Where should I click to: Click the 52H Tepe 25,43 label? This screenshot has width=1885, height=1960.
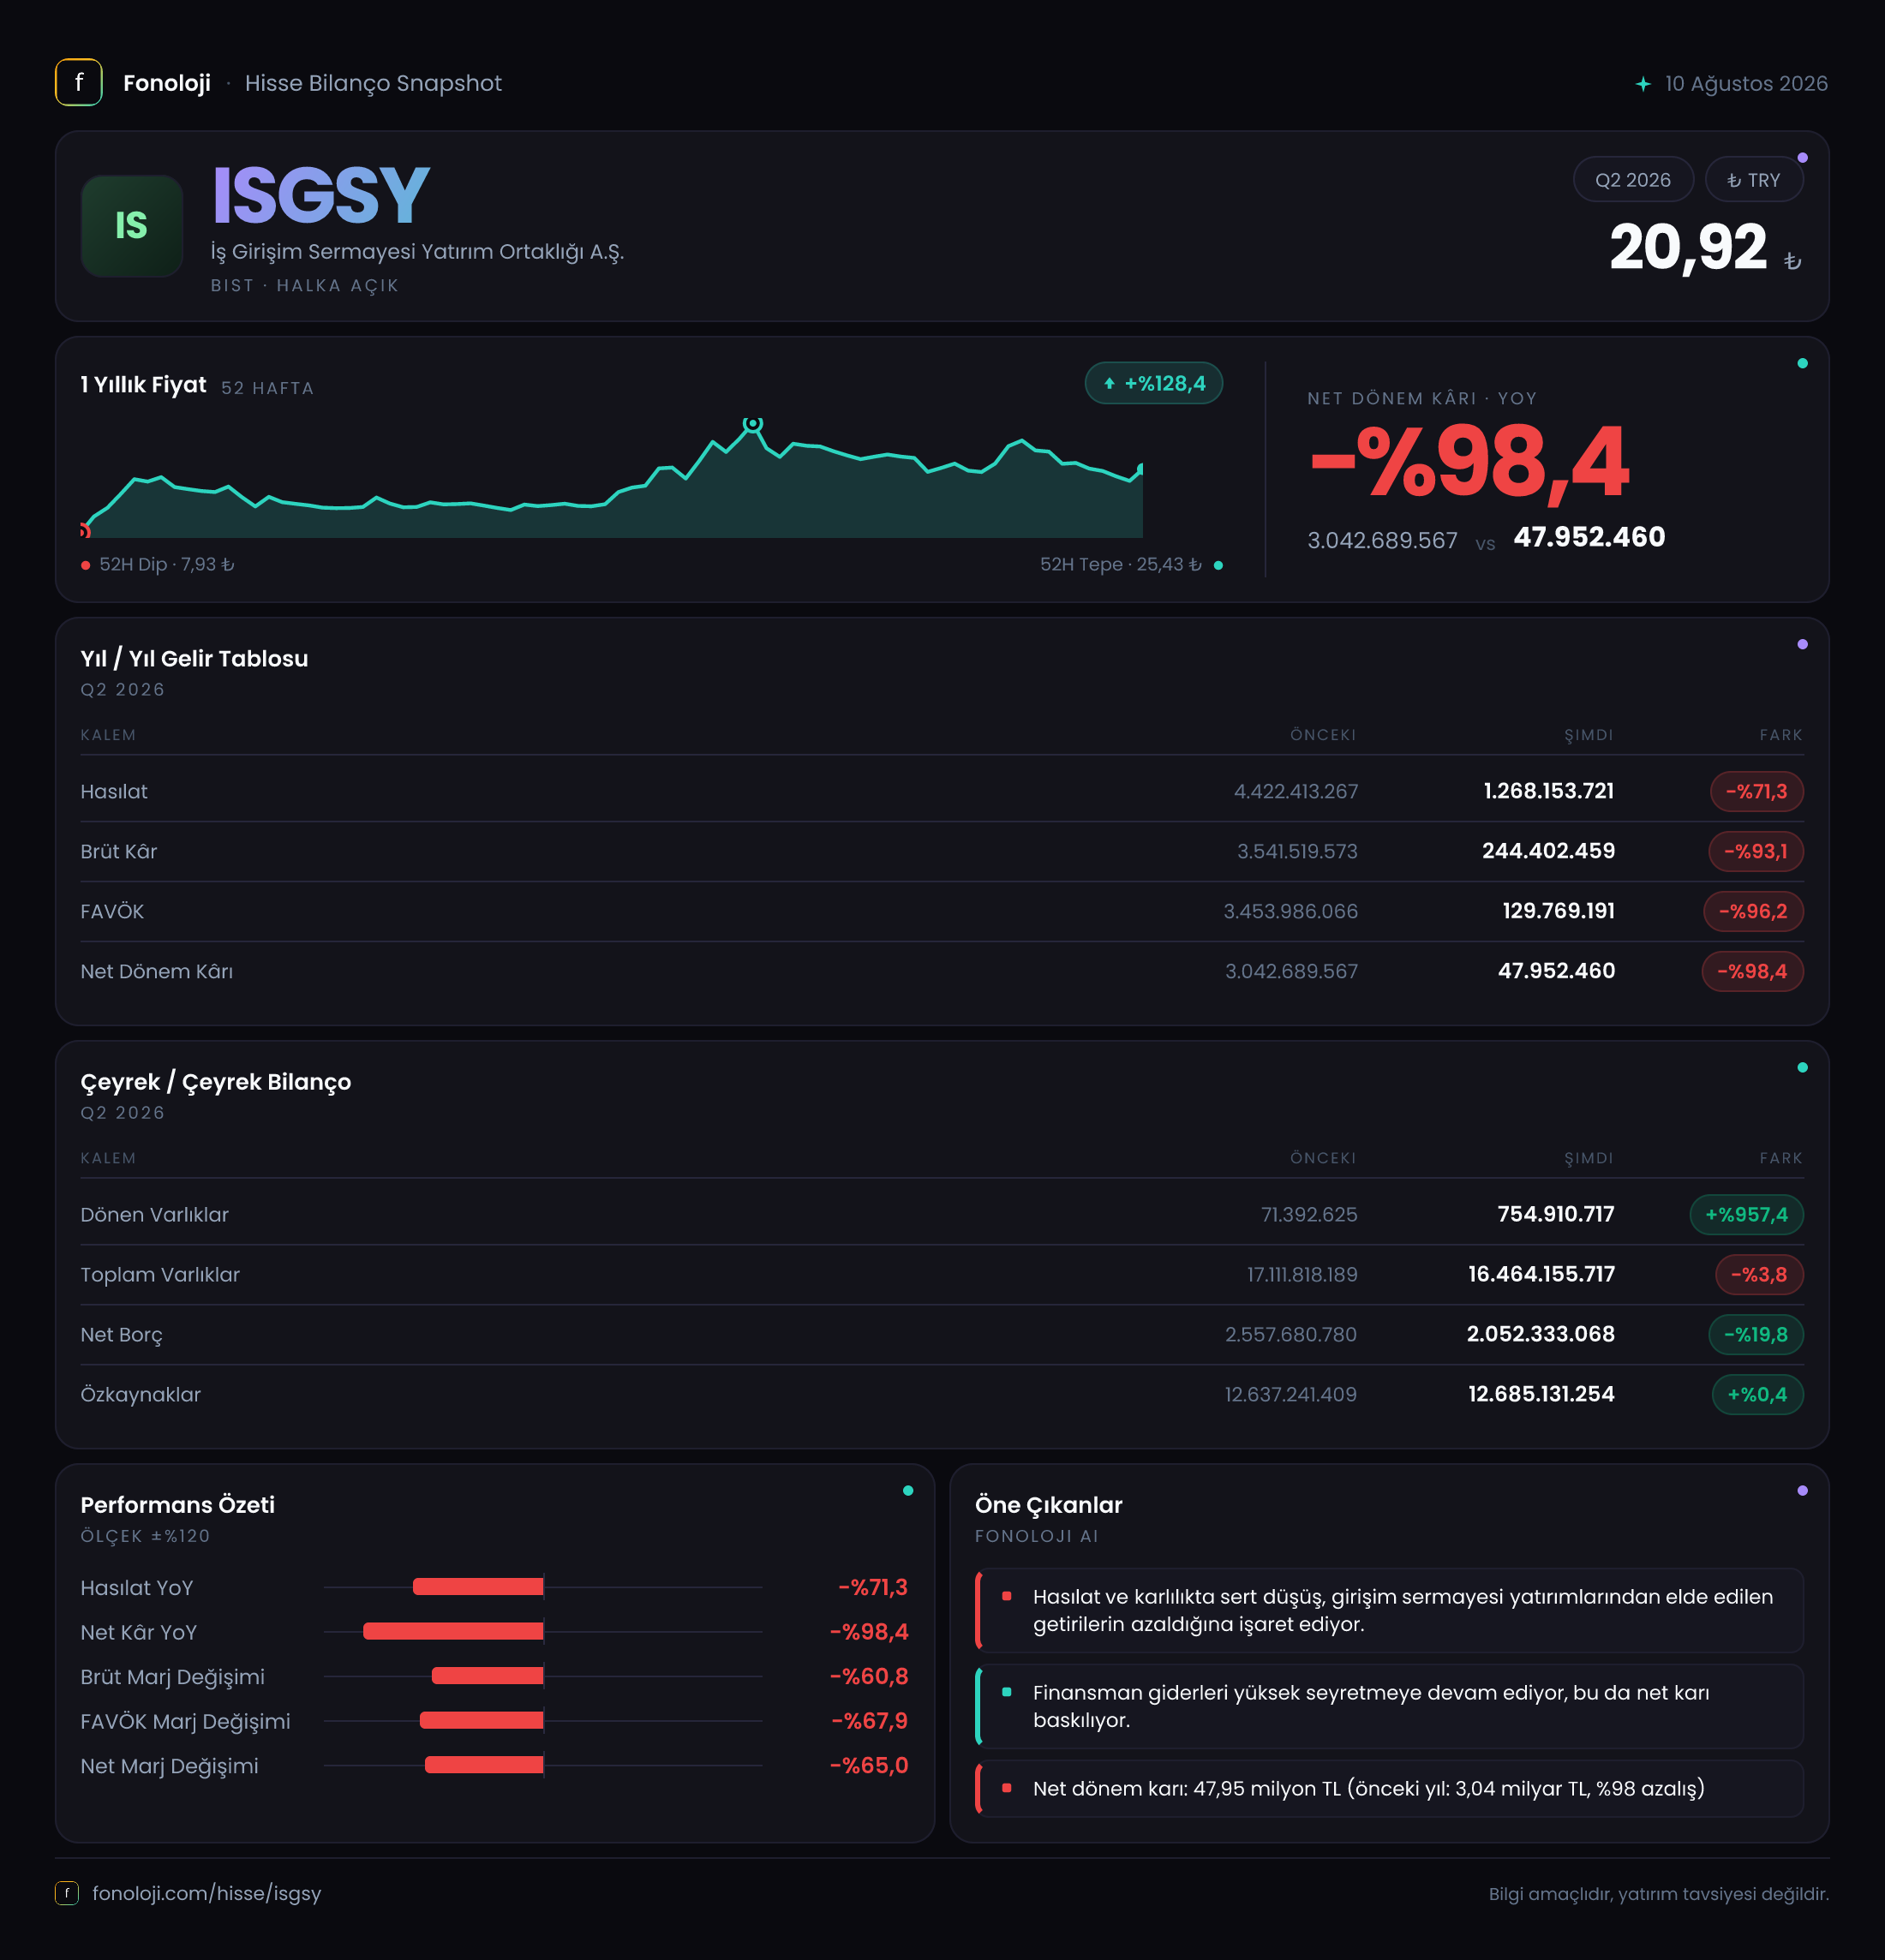[x=1120, y=564]
